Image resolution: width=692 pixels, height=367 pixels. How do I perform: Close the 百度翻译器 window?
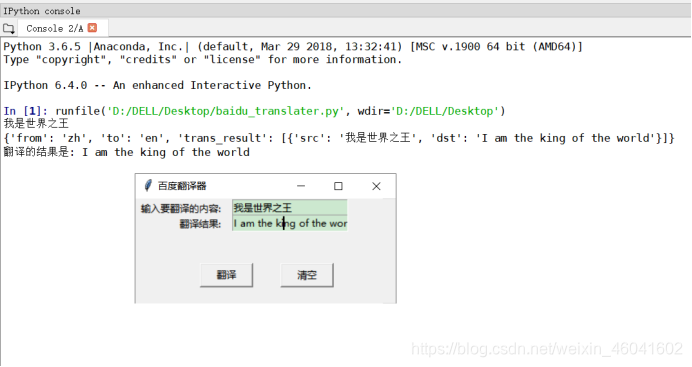tap(376, 186)
